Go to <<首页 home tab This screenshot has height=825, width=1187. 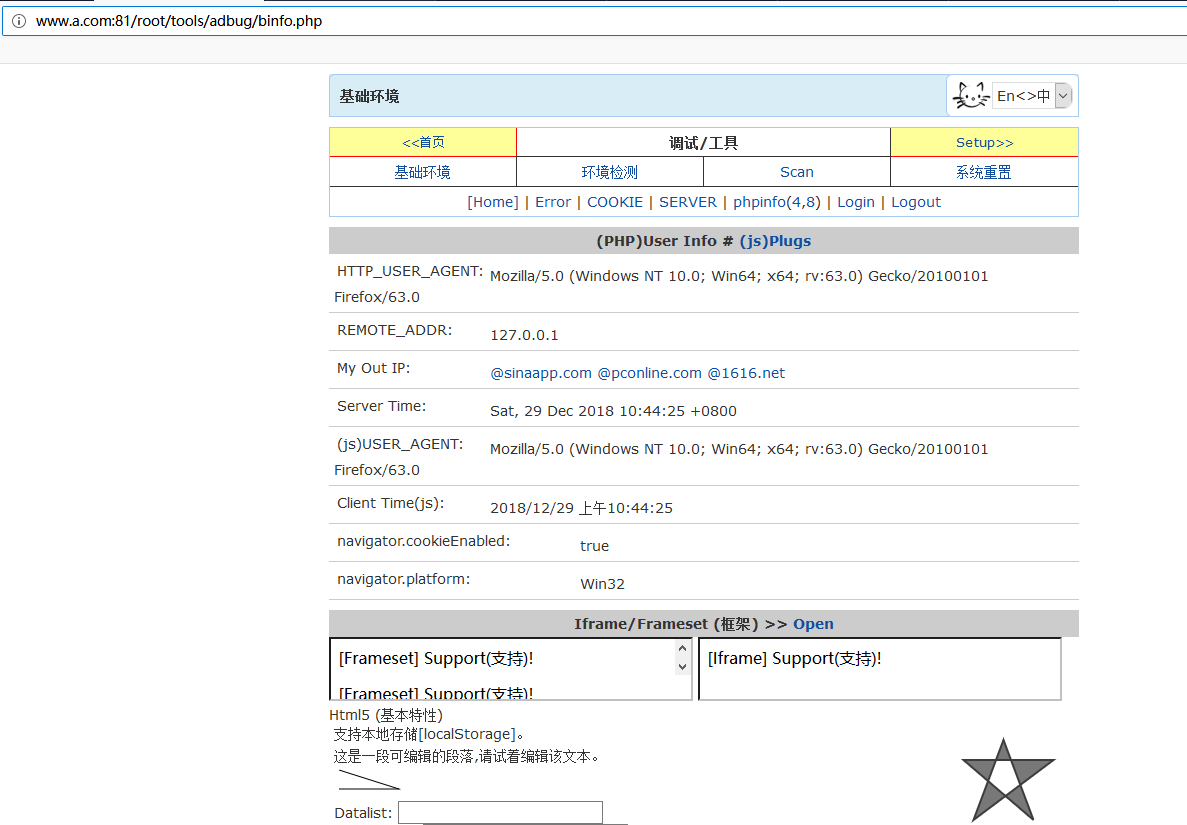click(423, 143)
